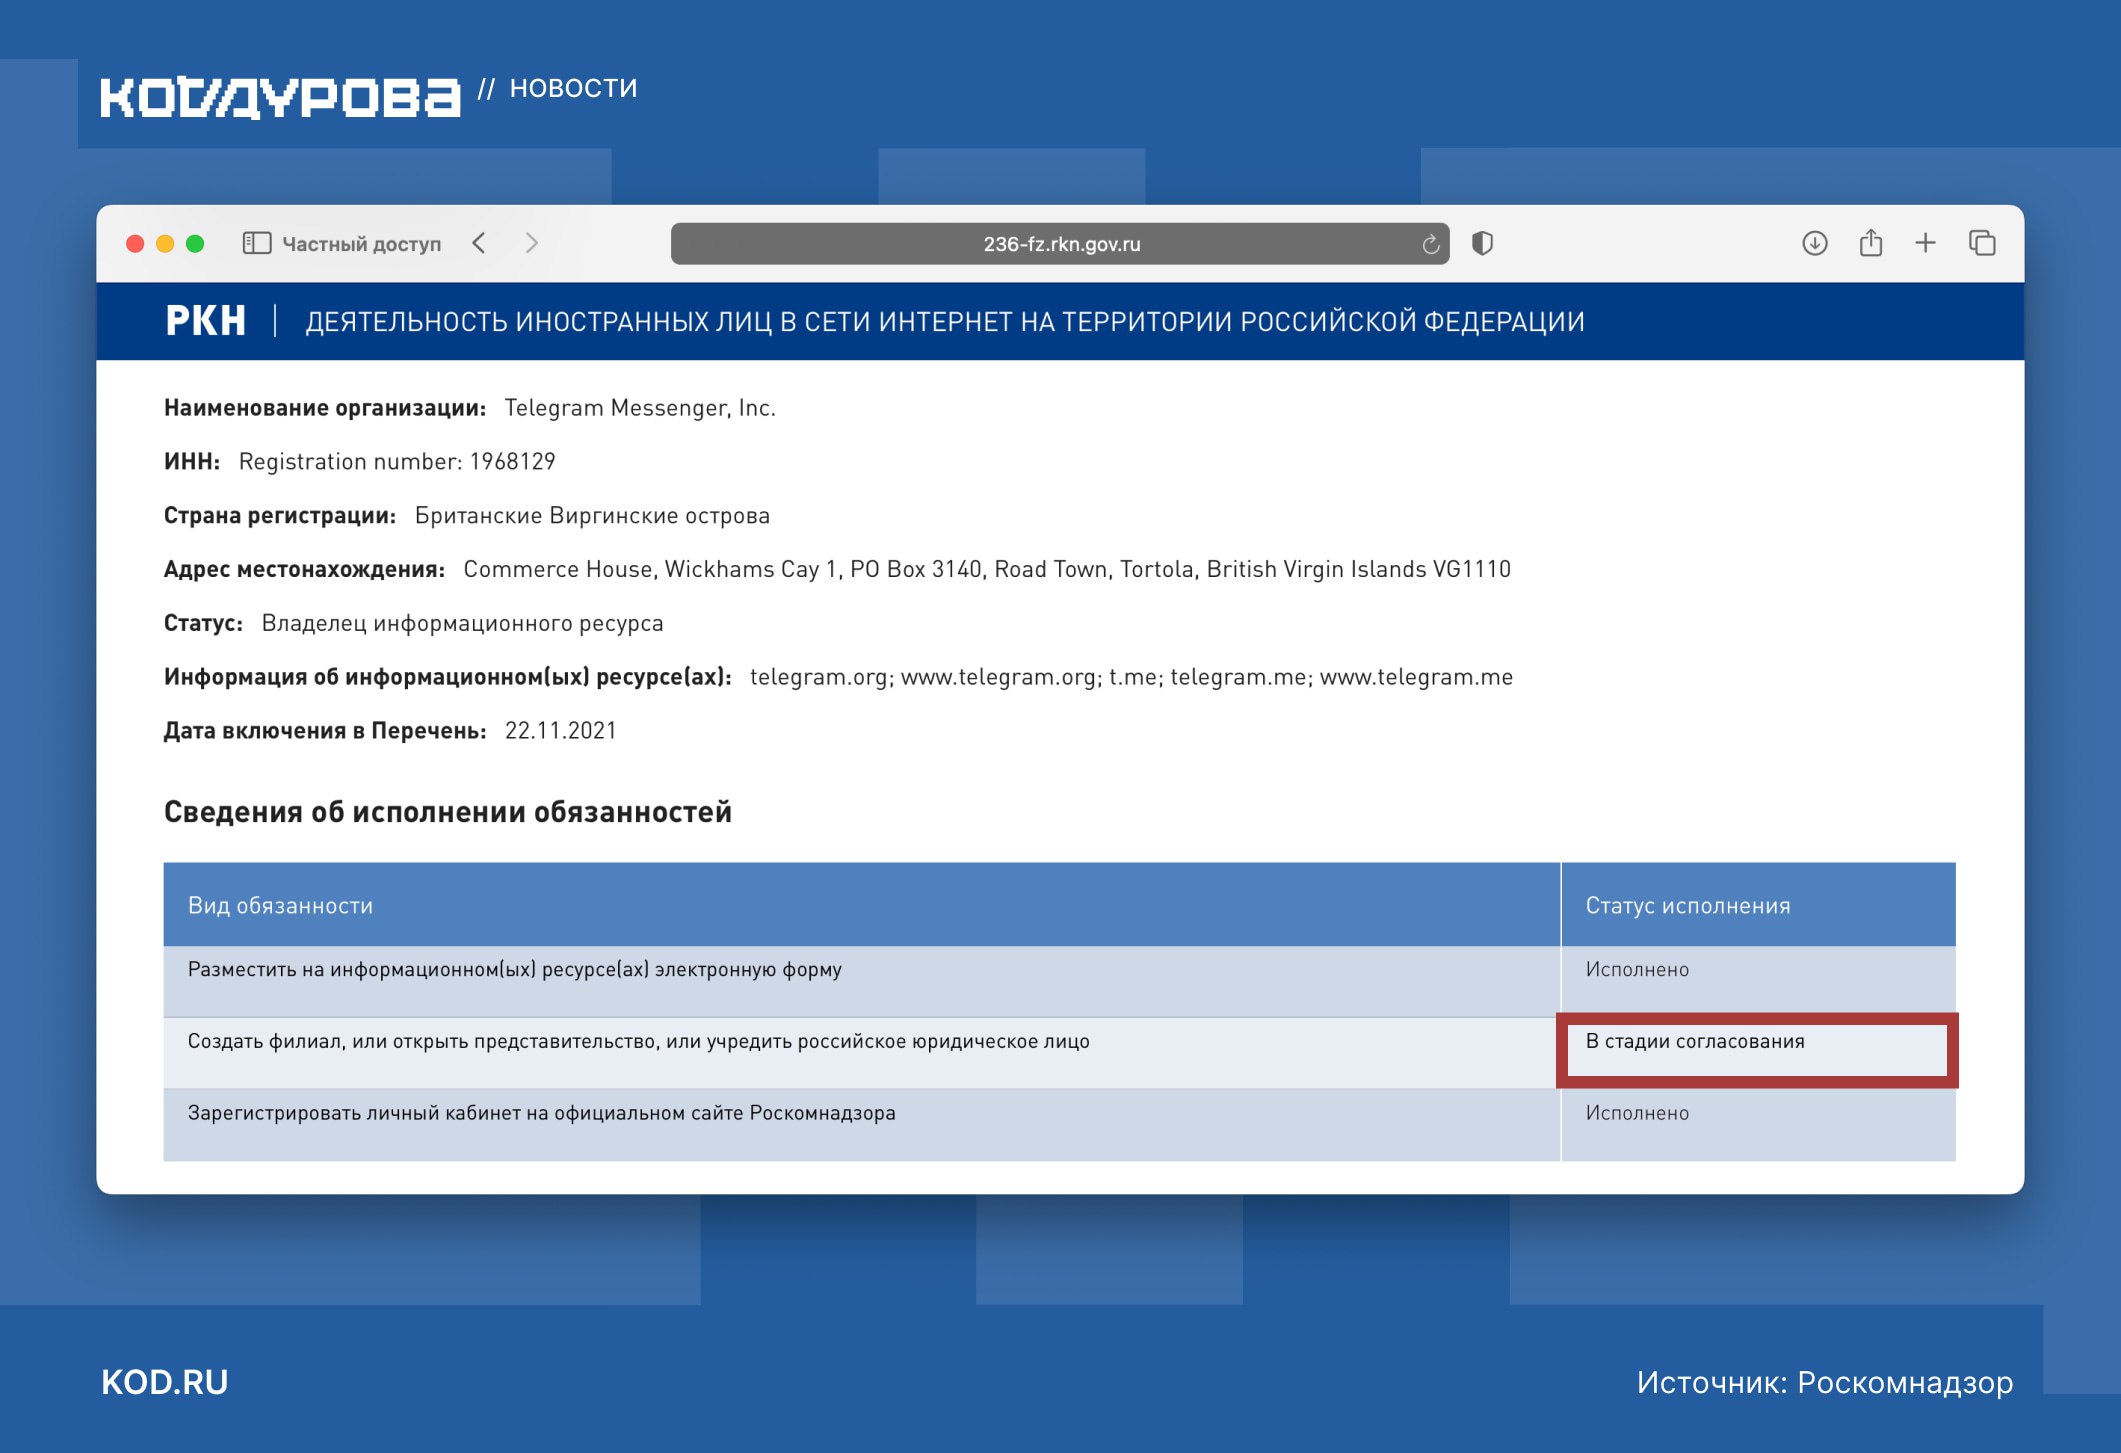Screen dimensions: 2121x1453
Task: Click the red close window button
Action: click(x=135, y=244)
